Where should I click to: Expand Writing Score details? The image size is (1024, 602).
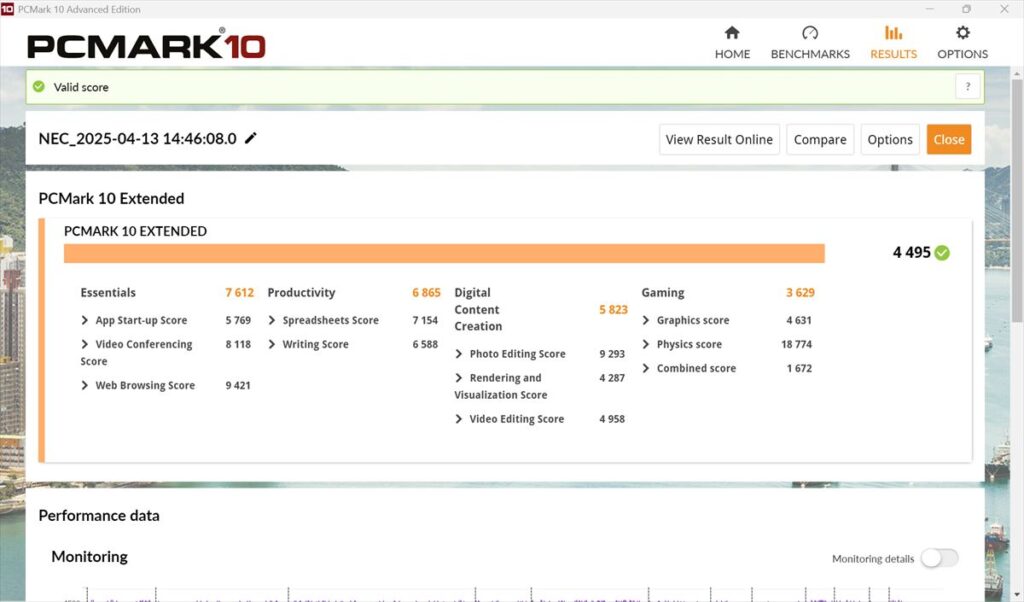[x=272, y=344]
